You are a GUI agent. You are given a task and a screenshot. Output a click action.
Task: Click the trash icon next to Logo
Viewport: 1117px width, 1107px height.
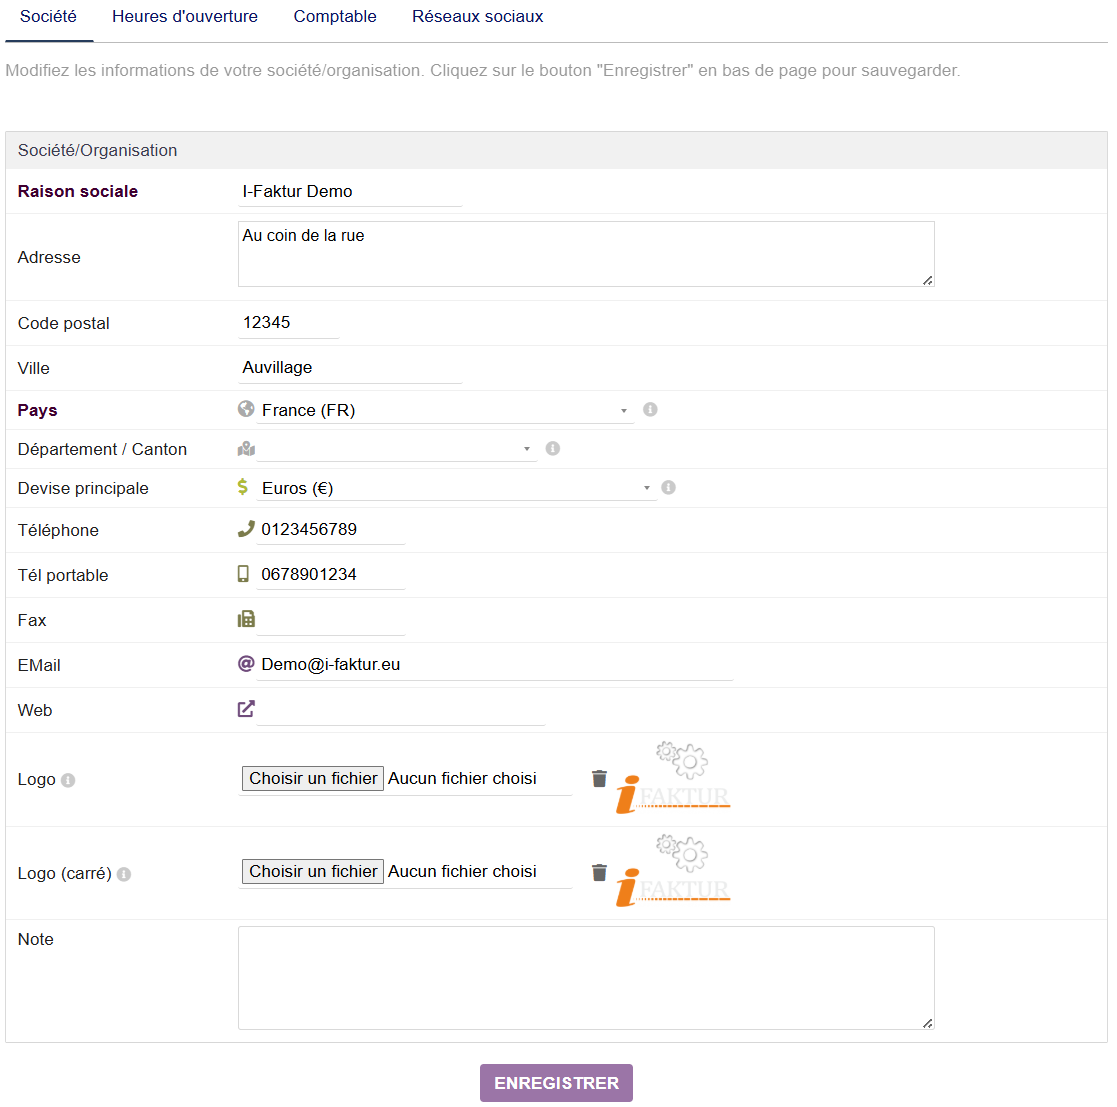click(x=599, y=779)
